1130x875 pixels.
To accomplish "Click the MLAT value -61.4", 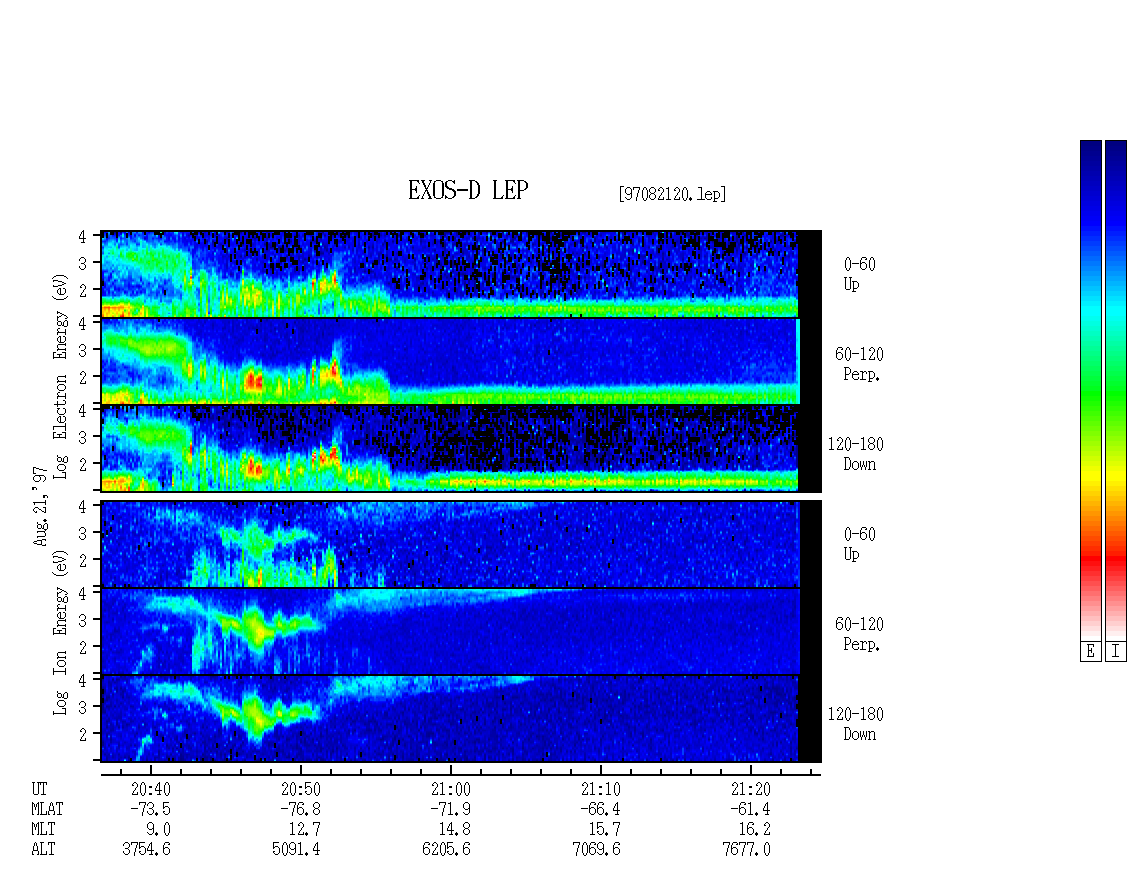I will 750,809.
